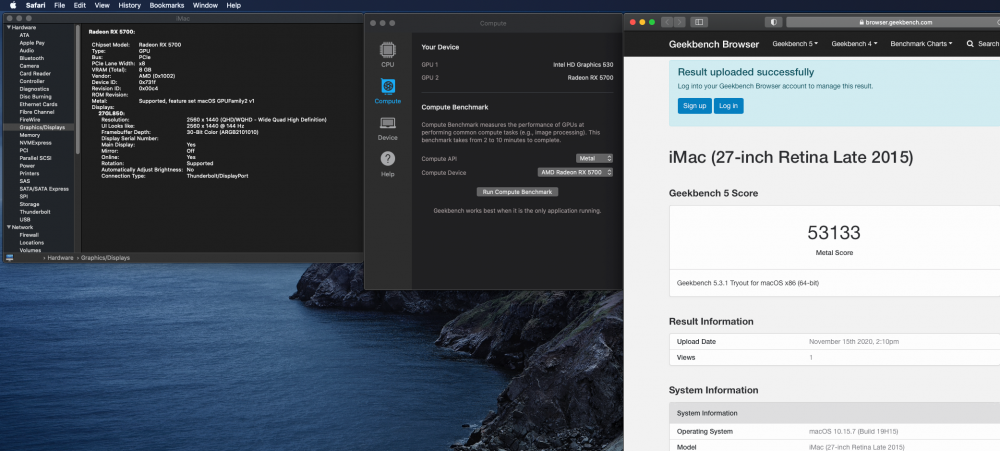Collapse the Hardware tree section
Viewport: 1000px width, 451px height.
point(9,27)
